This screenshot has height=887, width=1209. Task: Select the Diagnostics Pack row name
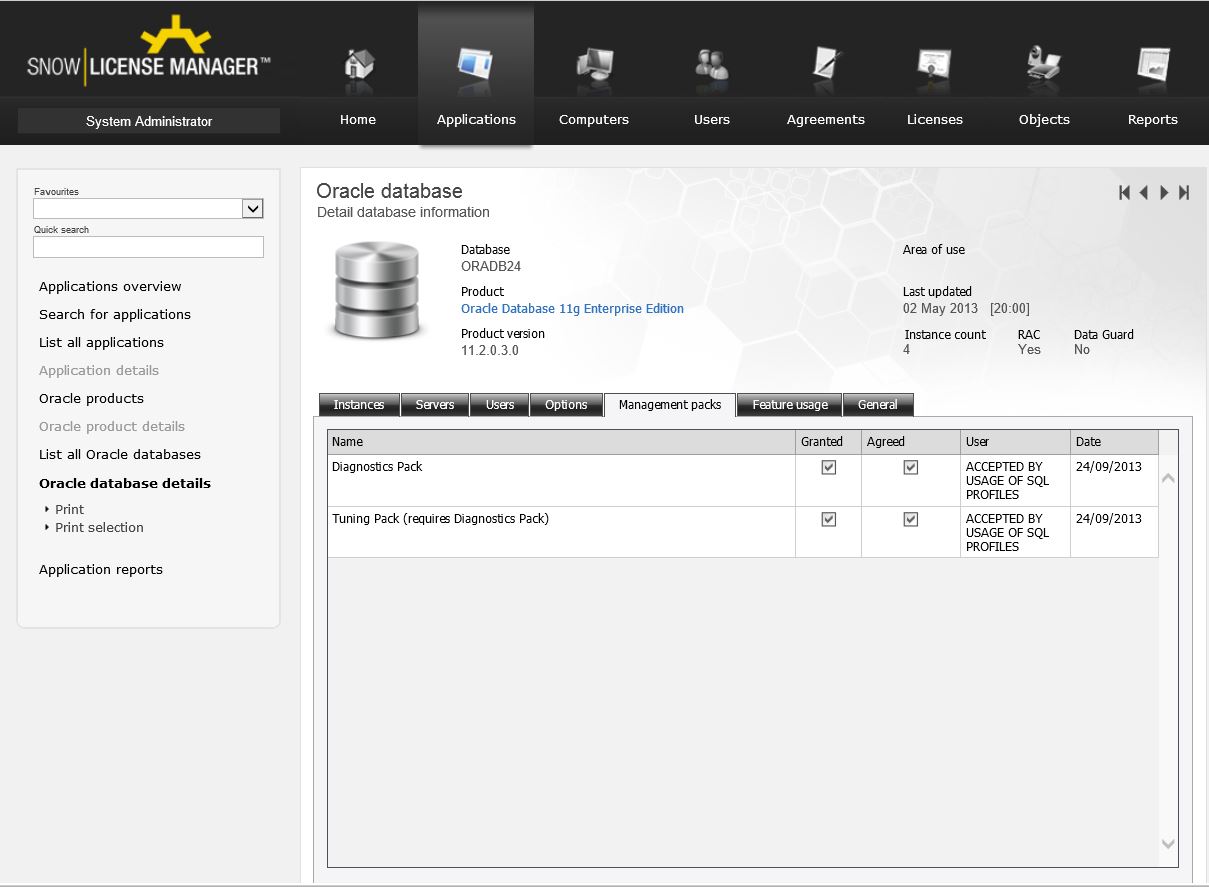click(x=377, y=467)
